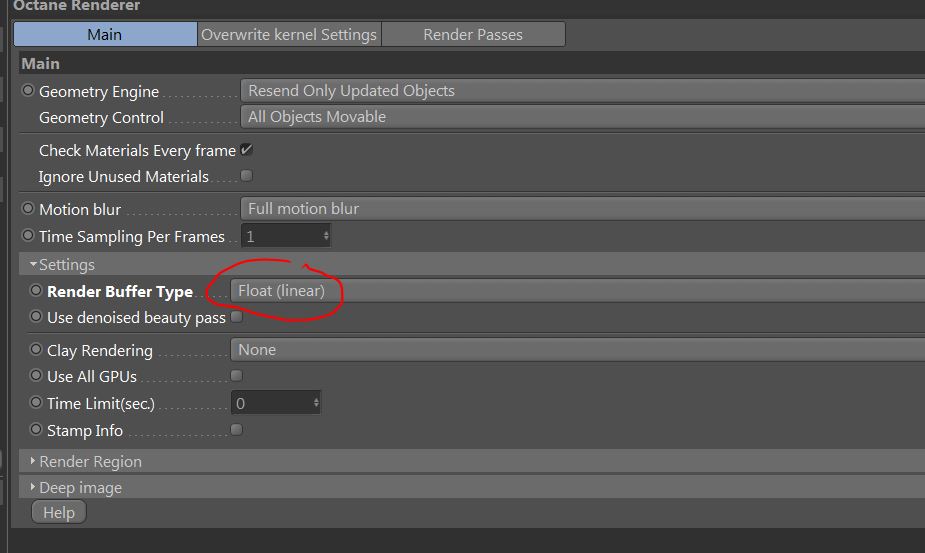Screen dimensions: 925x553
Task: Enable the Stamp Info checkbox
Action: point(237,430)
